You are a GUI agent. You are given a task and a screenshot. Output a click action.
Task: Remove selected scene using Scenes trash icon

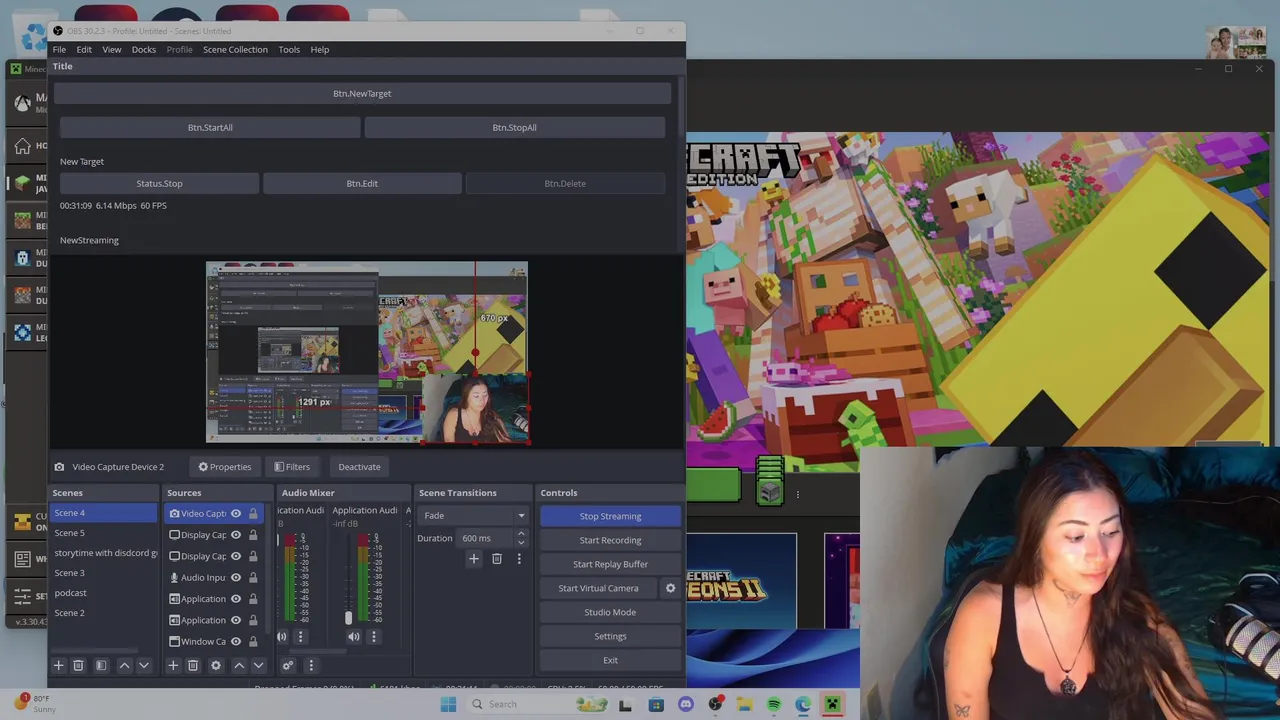pos(78,665)
